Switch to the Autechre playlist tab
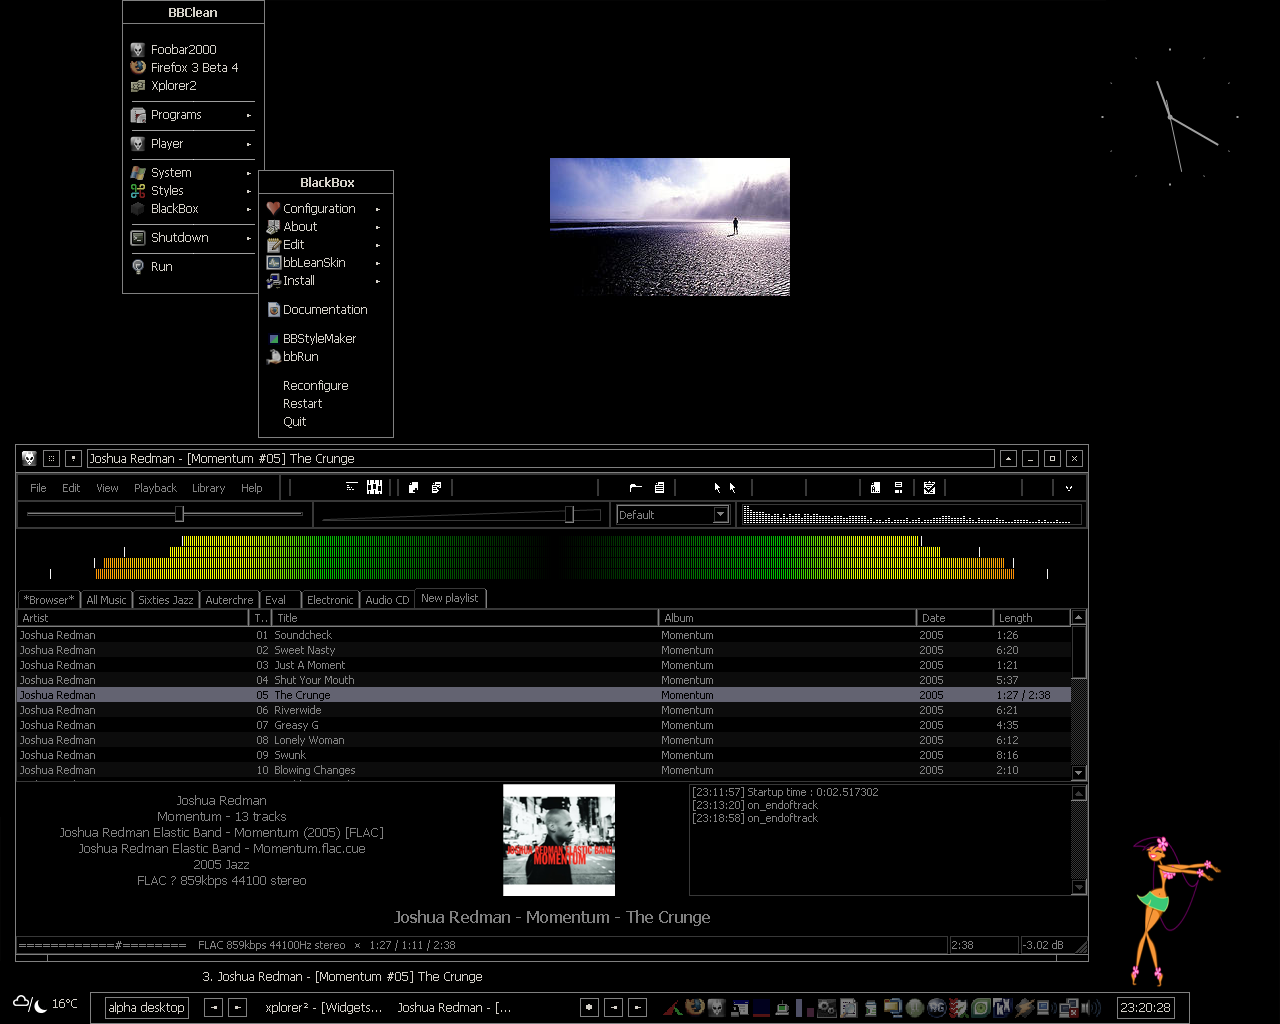 click(229, 600)
